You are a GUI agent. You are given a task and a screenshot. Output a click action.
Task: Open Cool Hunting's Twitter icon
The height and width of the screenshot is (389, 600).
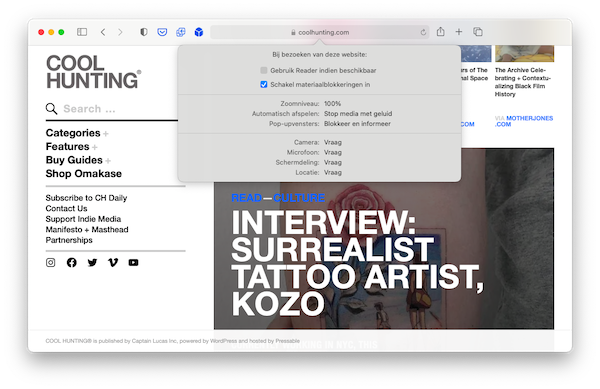92,262
